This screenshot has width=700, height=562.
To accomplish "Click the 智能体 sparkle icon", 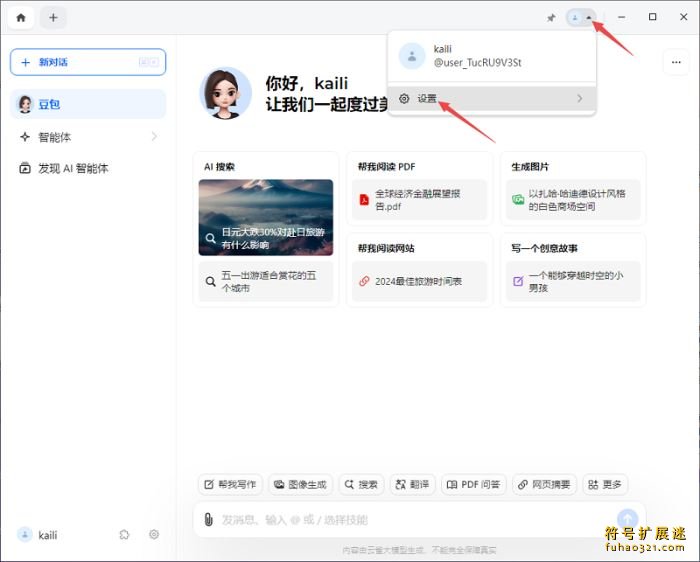I will pos(25,137).
